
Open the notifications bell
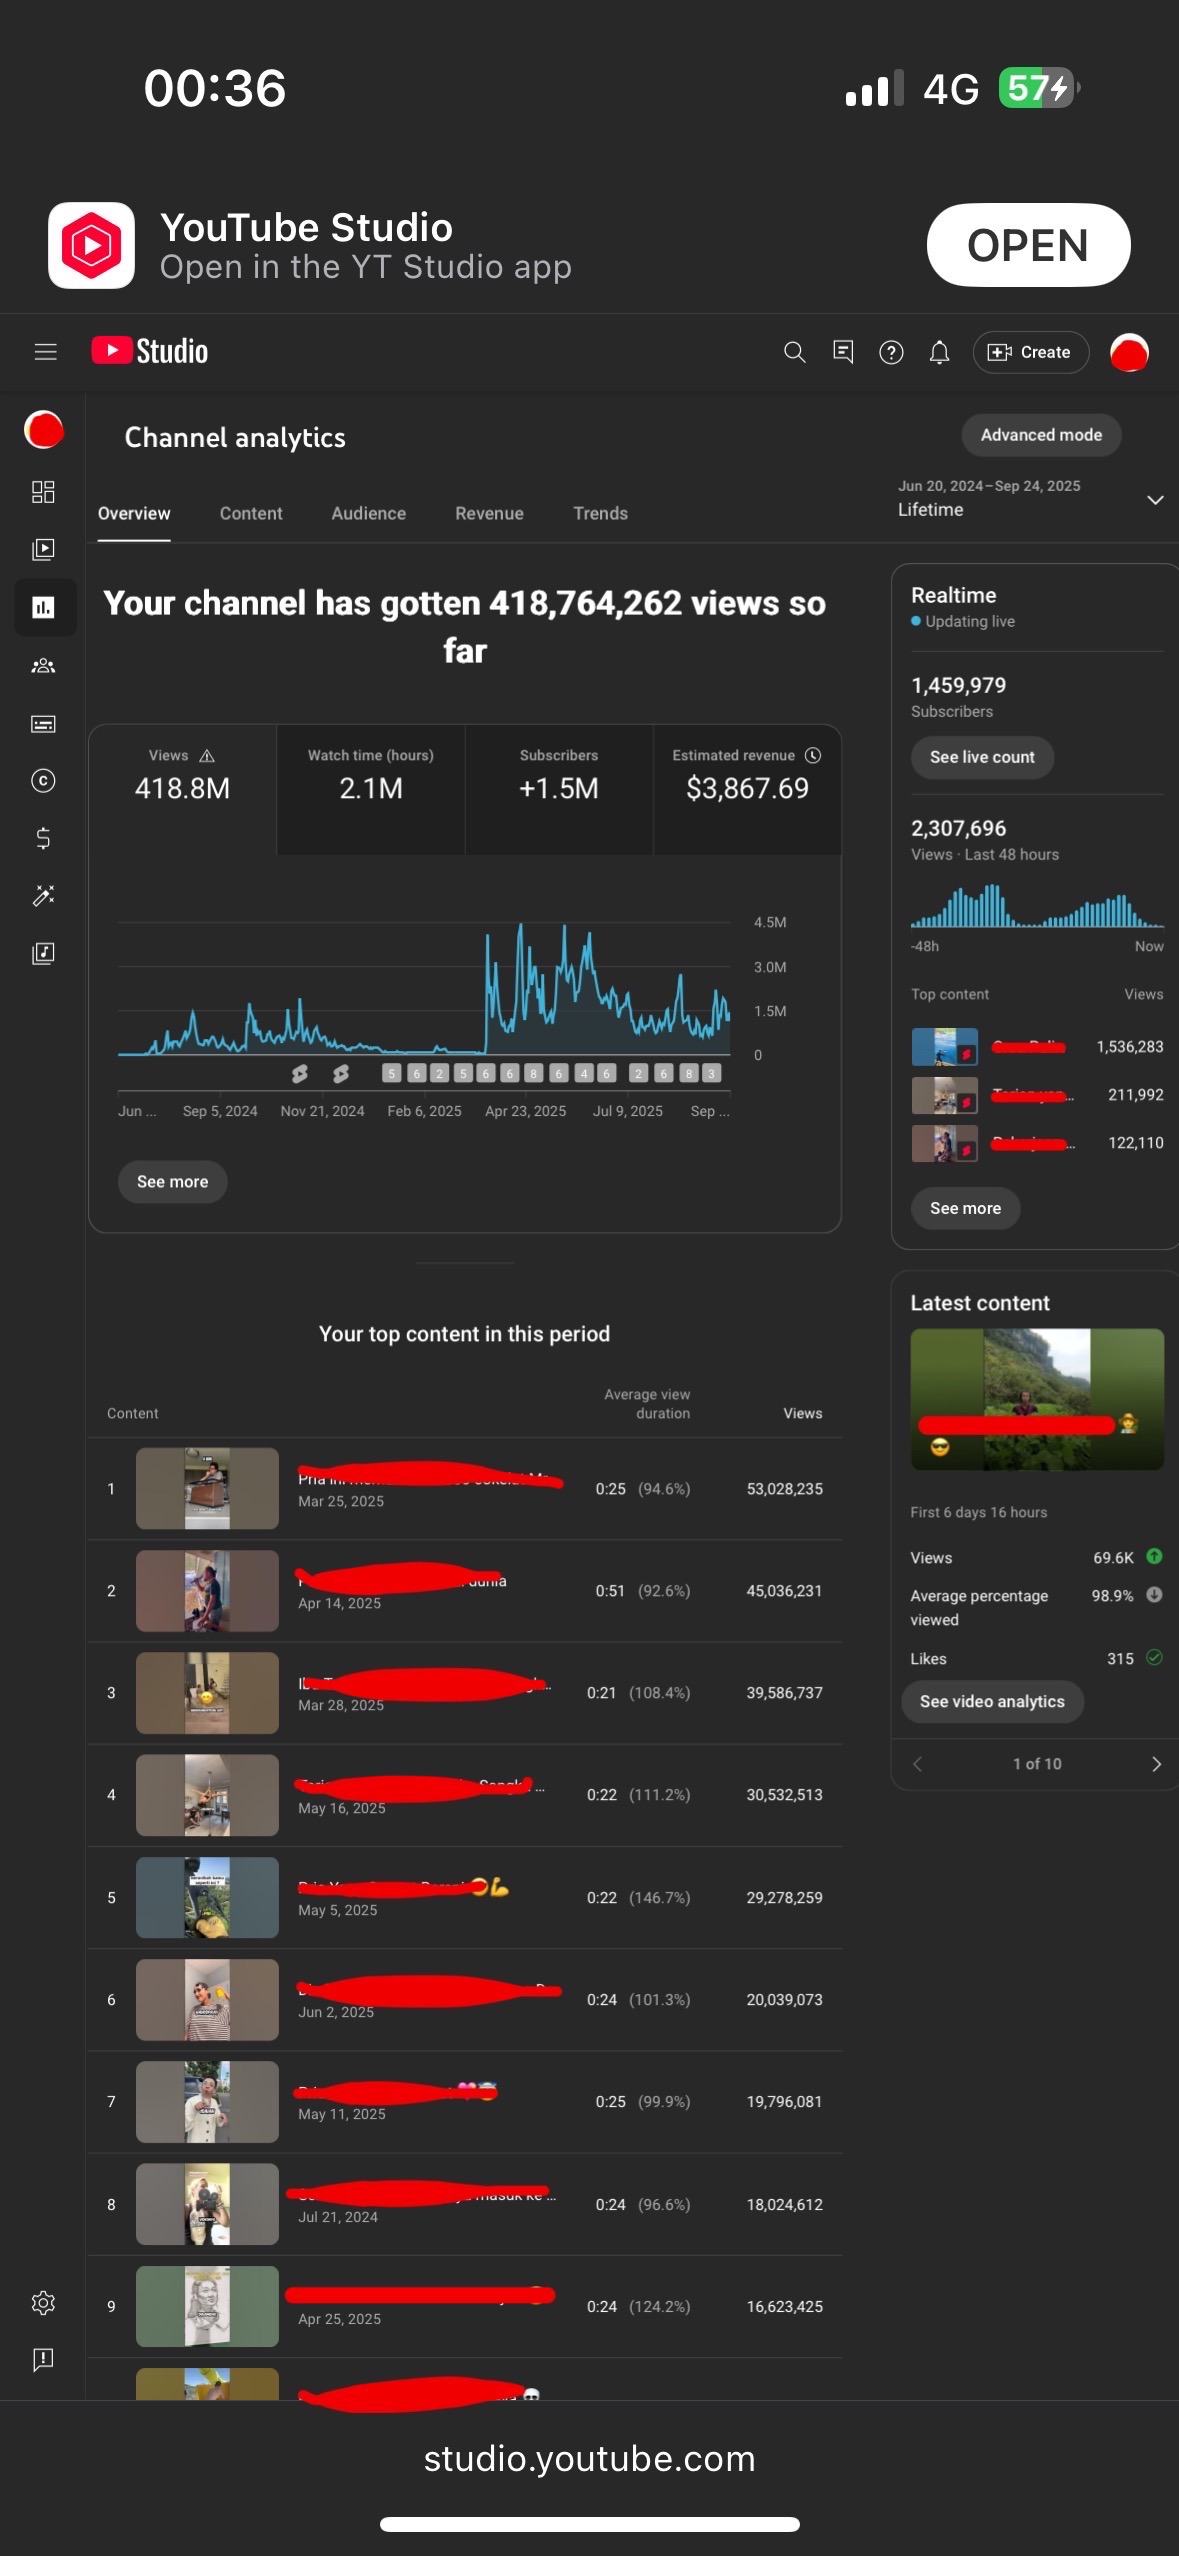click(939, 352)
